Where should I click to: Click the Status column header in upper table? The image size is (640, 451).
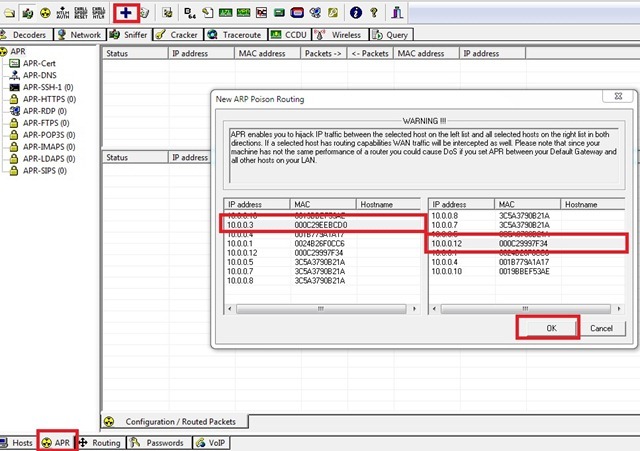[x=135, y=53]
